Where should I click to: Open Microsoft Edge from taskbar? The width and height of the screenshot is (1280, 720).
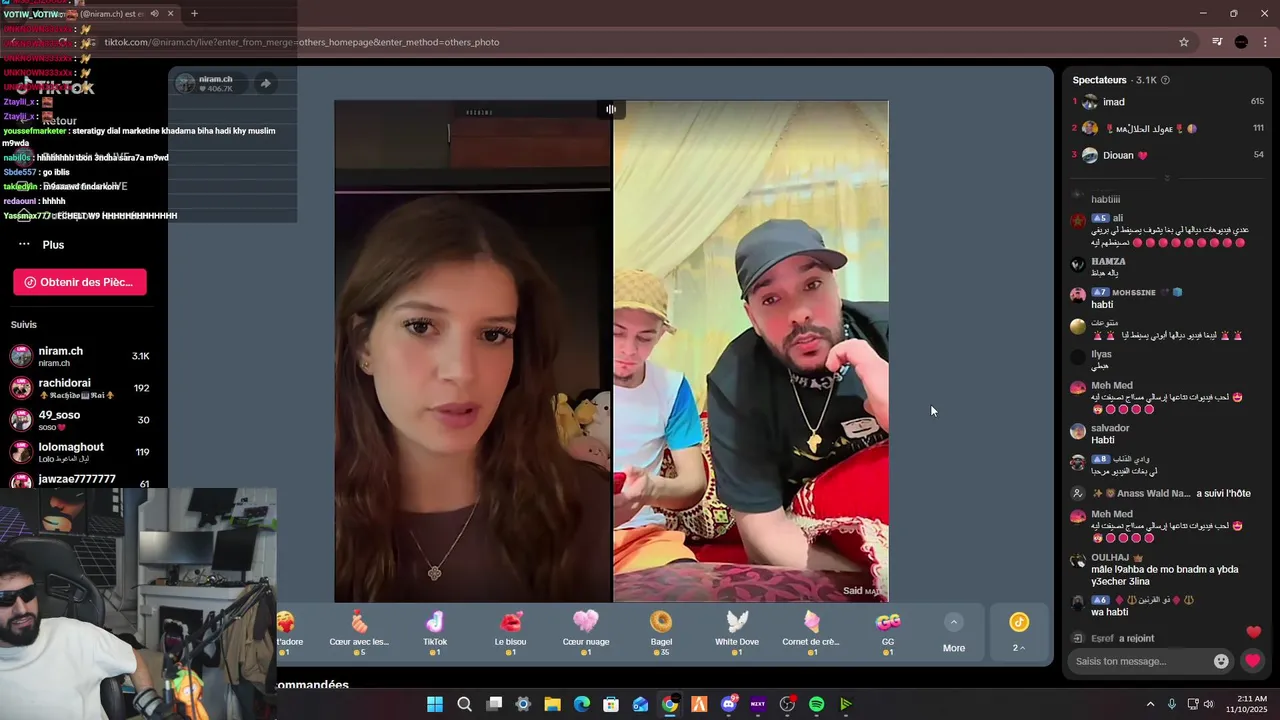coord(582,704)
